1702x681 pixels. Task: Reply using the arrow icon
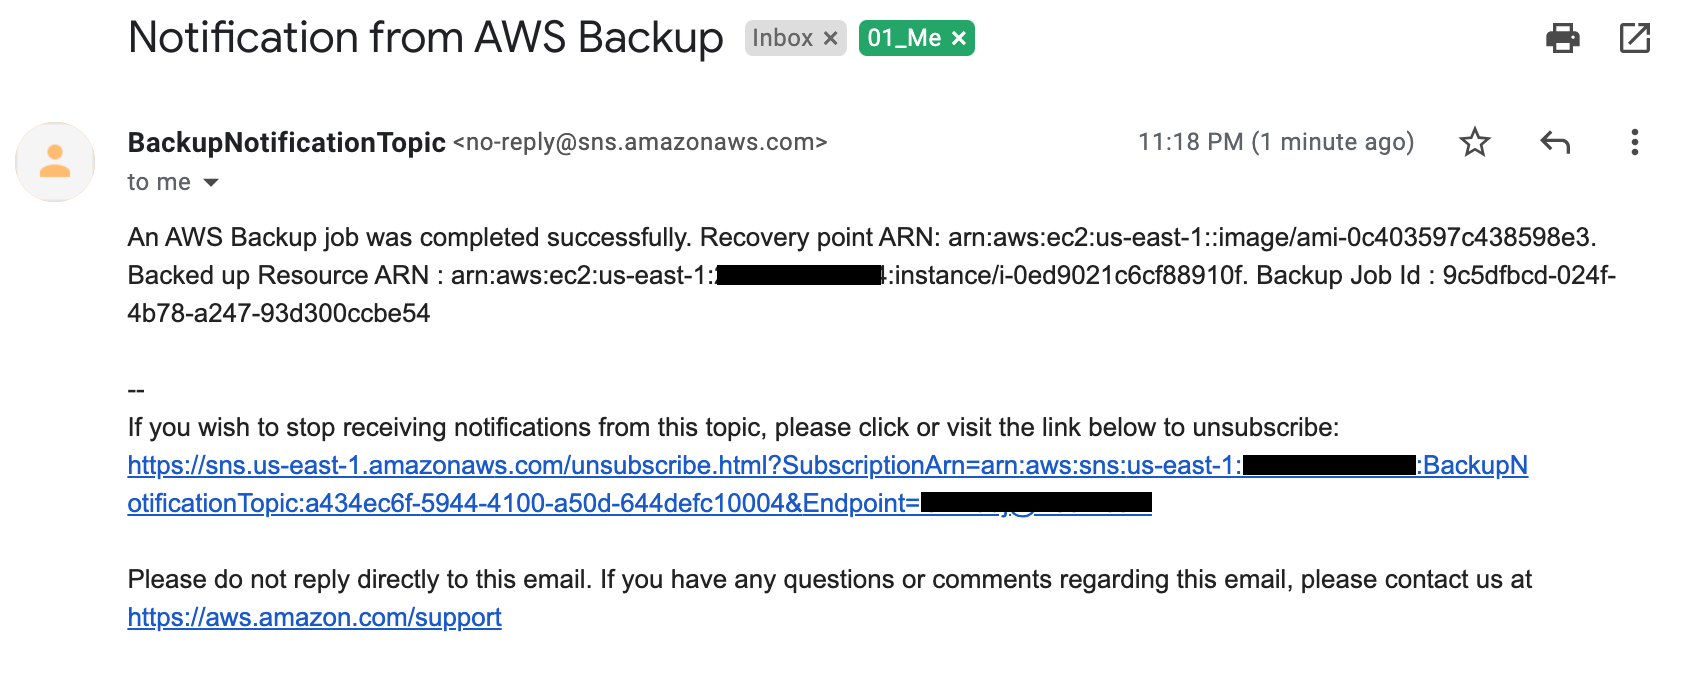(x=1555, y=142)
